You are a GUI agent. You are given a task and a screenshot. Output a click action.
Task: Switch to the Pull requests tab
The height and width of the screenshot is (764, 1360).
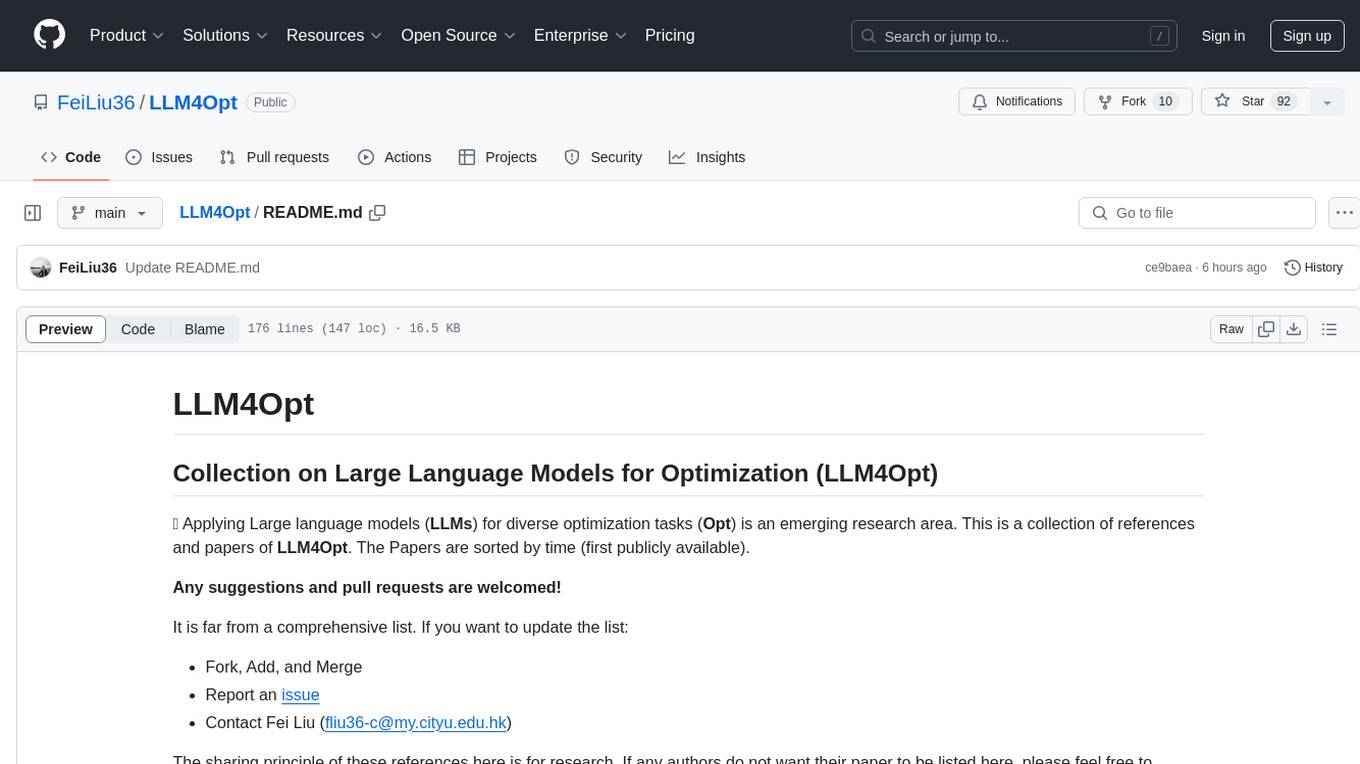tap(274, 157)
